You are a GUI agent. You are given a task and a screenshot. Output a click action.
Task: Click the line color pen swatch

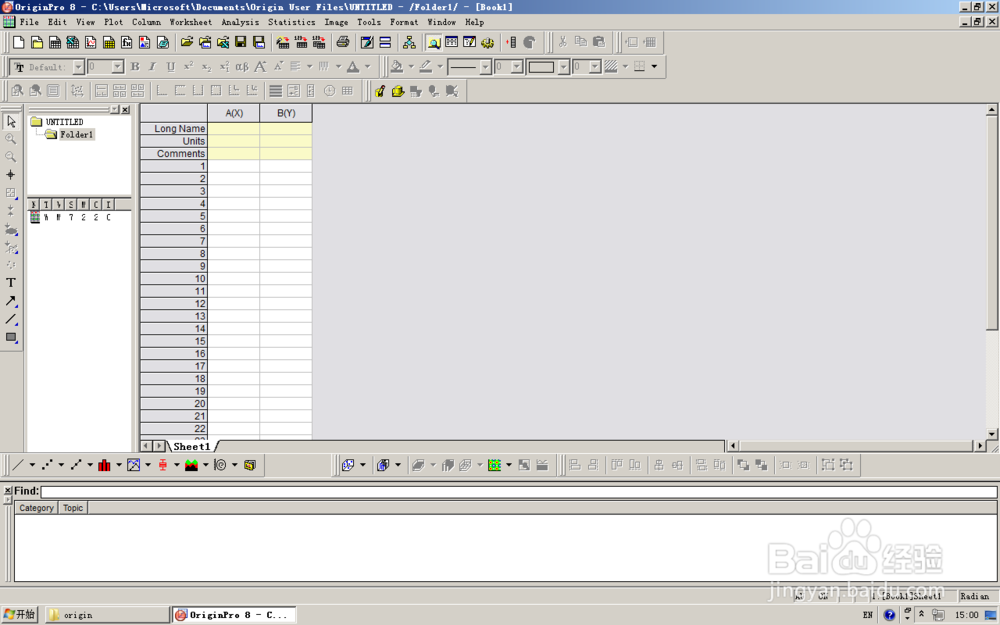pyautogui.click(x=425, y=67)
